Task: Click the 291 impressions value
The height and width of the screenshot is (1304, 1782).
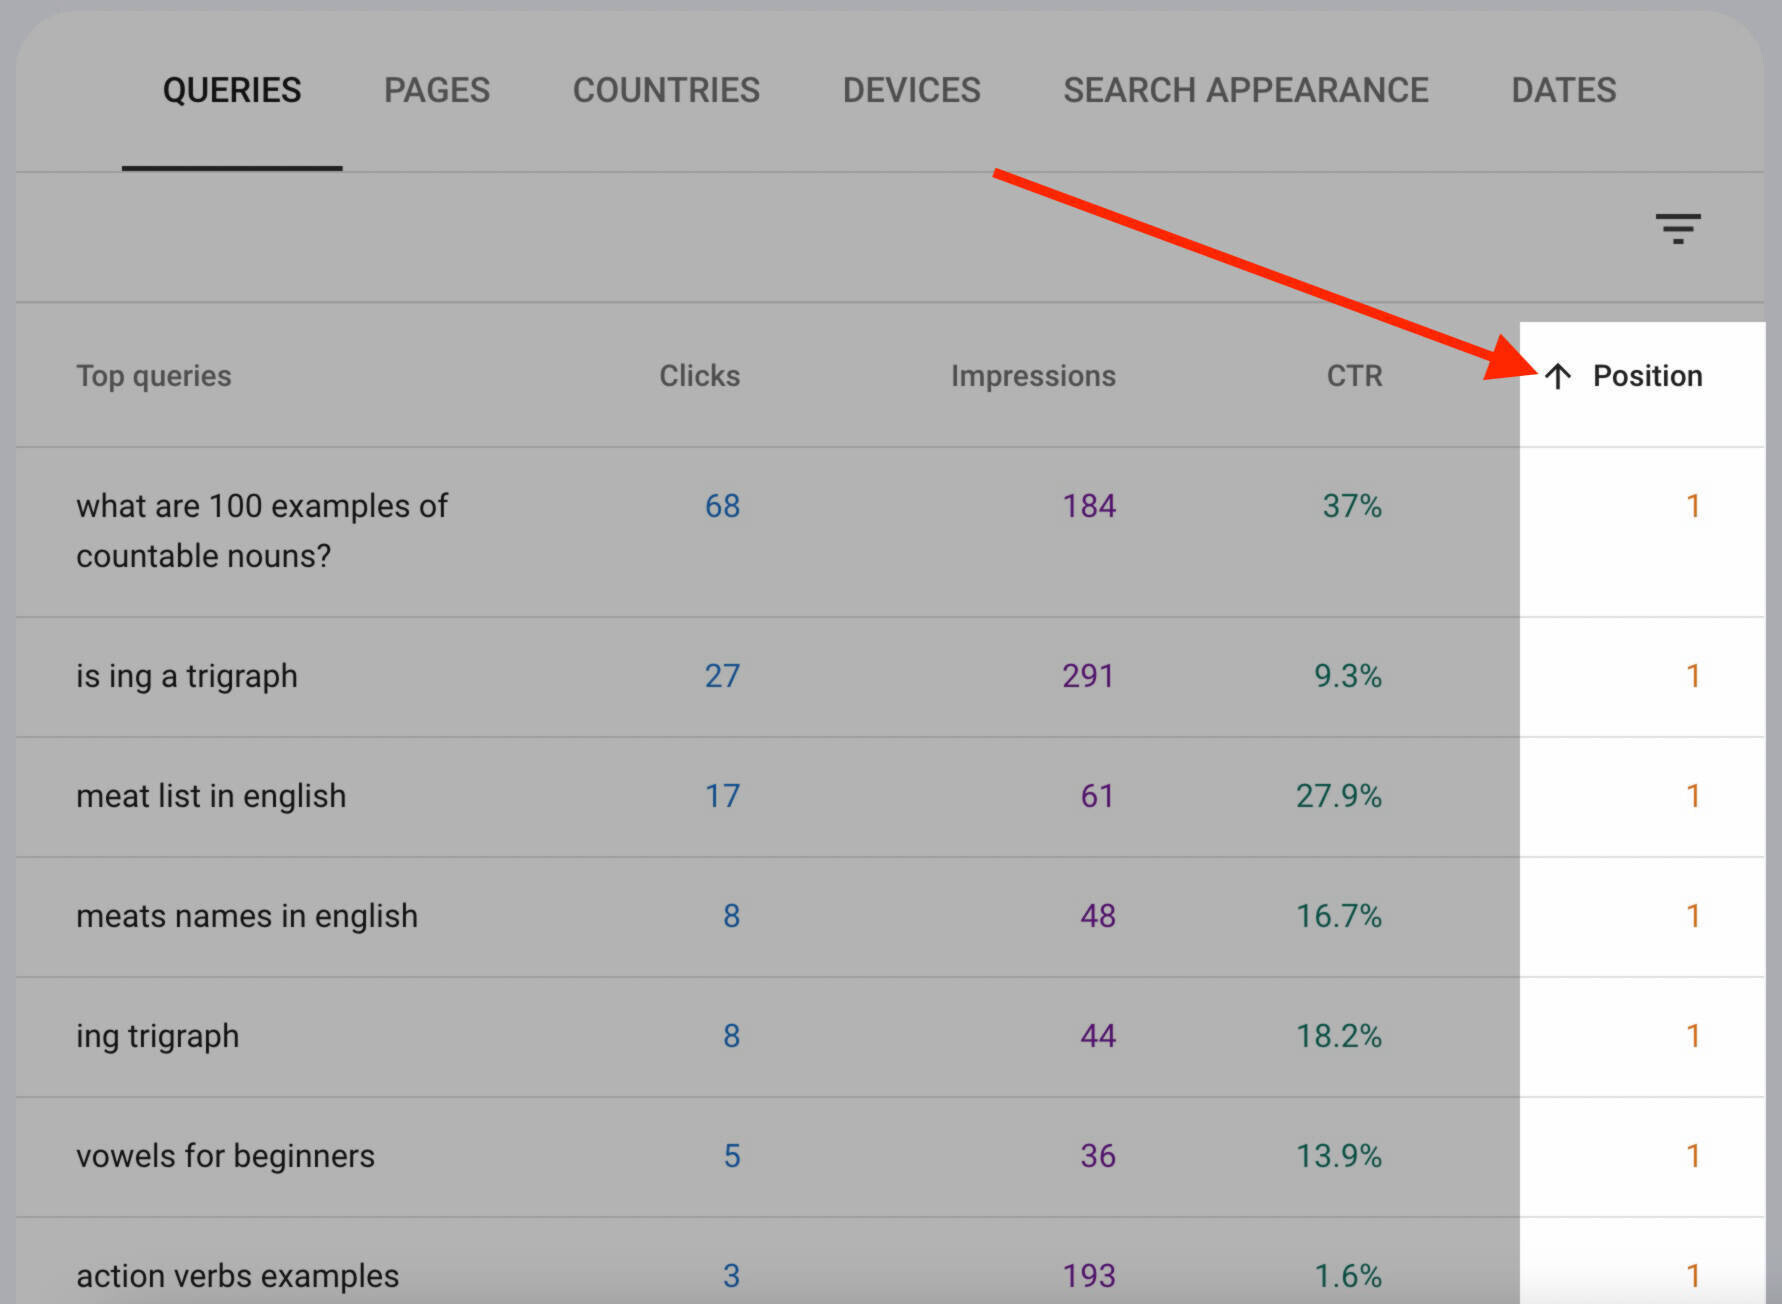Action: click(x=1088, y=676)
